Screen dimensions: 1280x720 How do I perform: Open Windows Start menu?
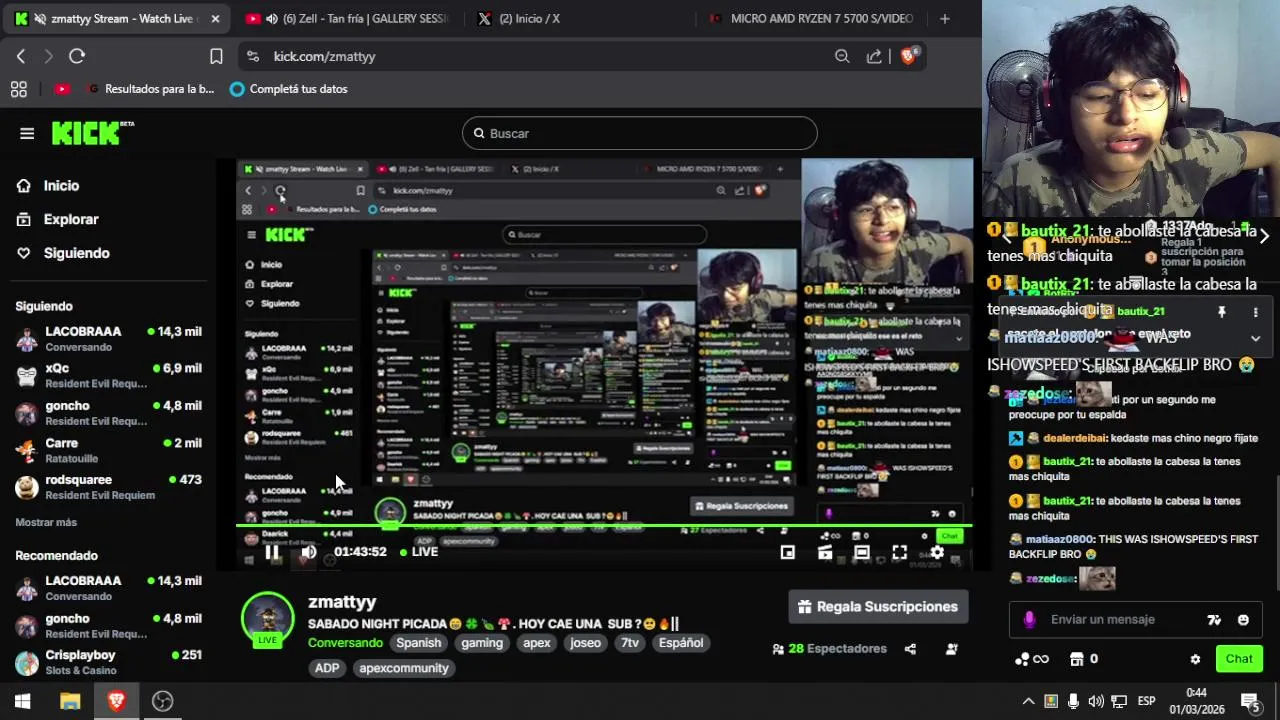[22, 701]
